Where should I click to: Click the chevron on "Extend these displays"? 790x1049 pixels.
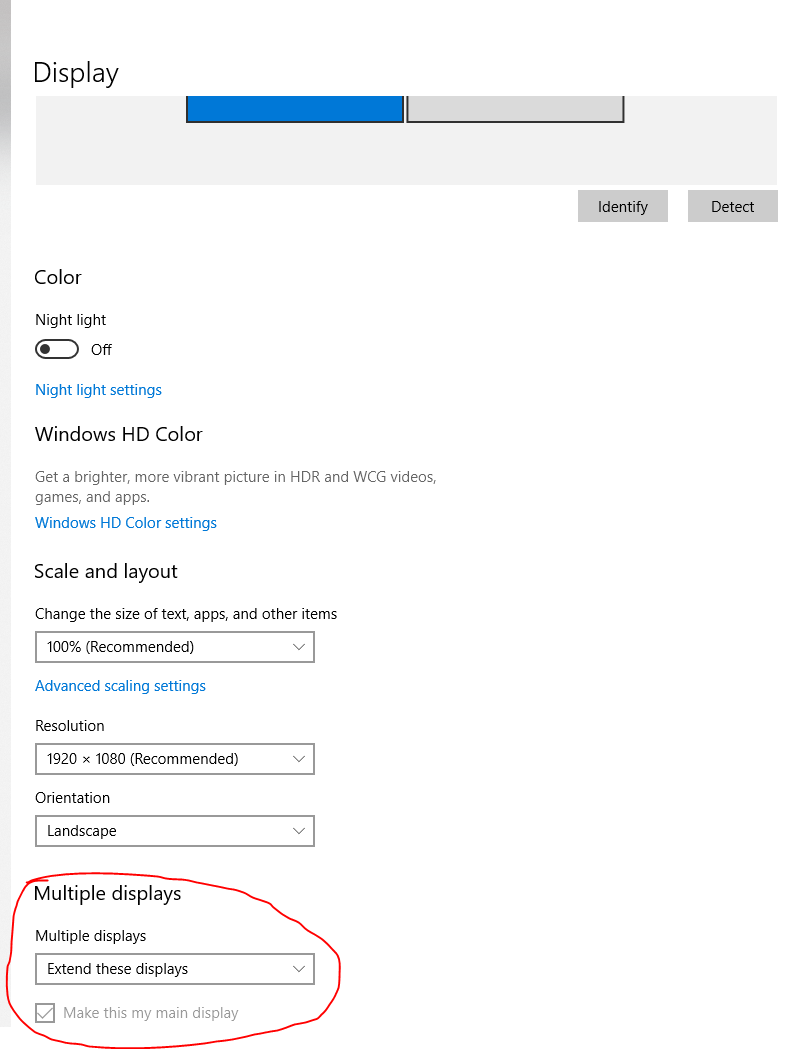tap(297, 968)
